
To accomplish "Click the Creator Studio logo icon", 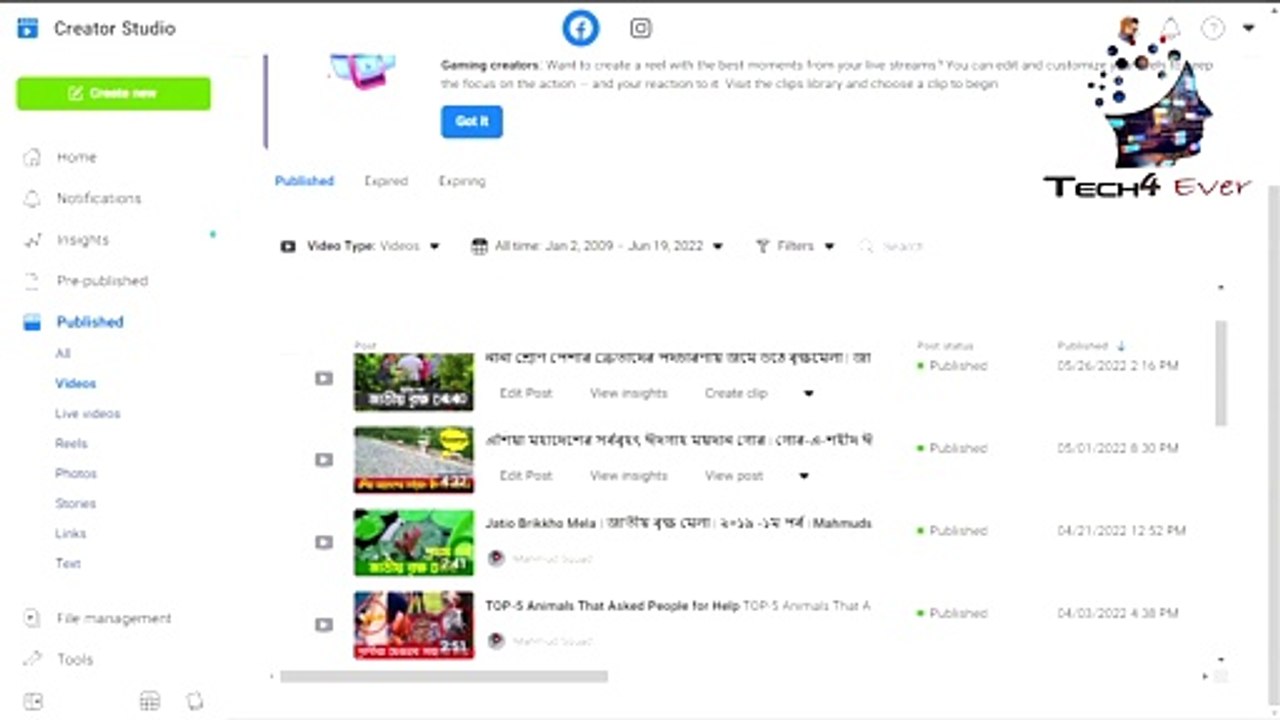I will coord(28,28).
